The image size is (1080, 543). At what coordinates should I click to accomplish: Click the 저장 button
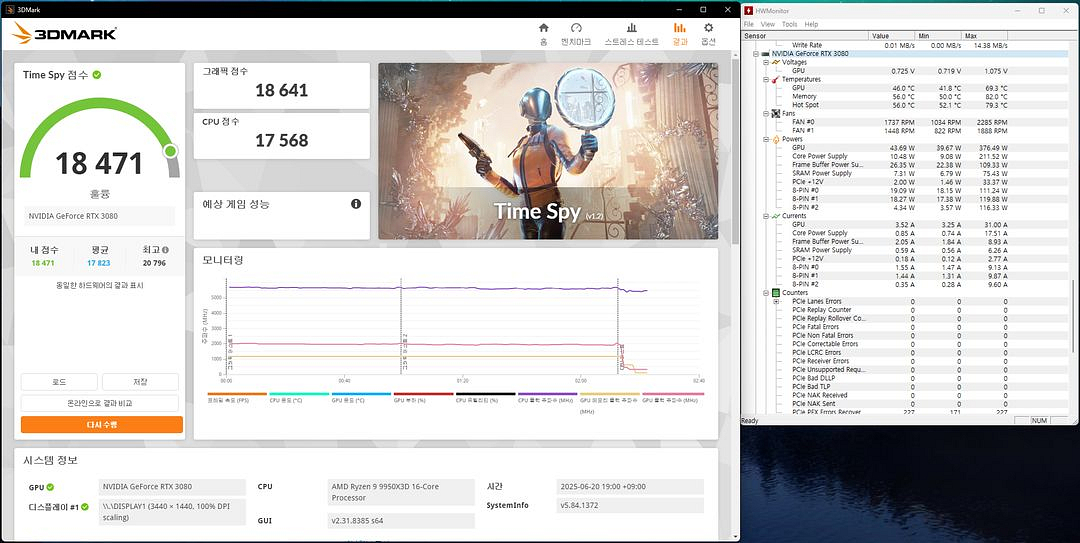click(140, 382)
